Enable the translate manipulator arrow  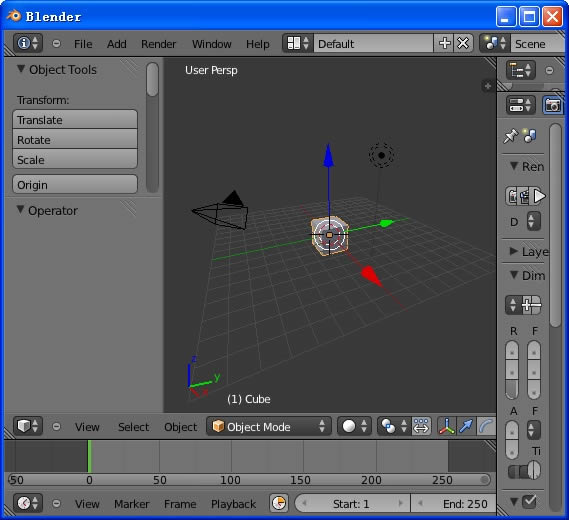point(466,426)
